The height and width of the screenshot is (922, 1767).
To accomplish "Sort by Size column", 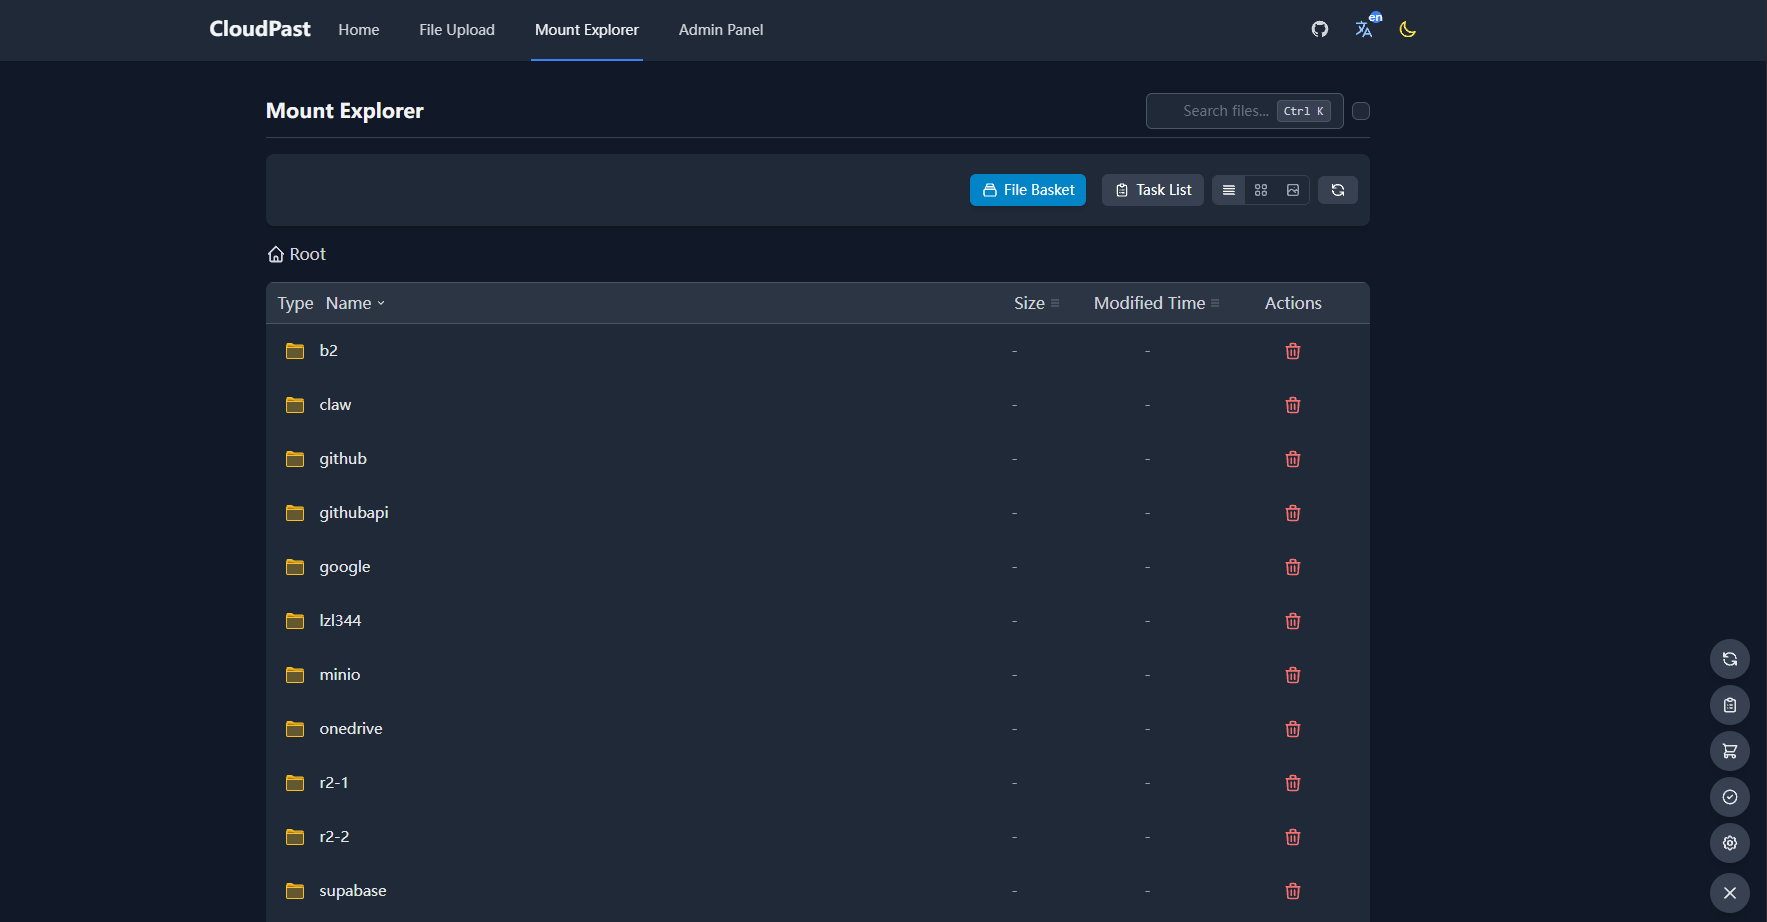I will click(1036, 303).
